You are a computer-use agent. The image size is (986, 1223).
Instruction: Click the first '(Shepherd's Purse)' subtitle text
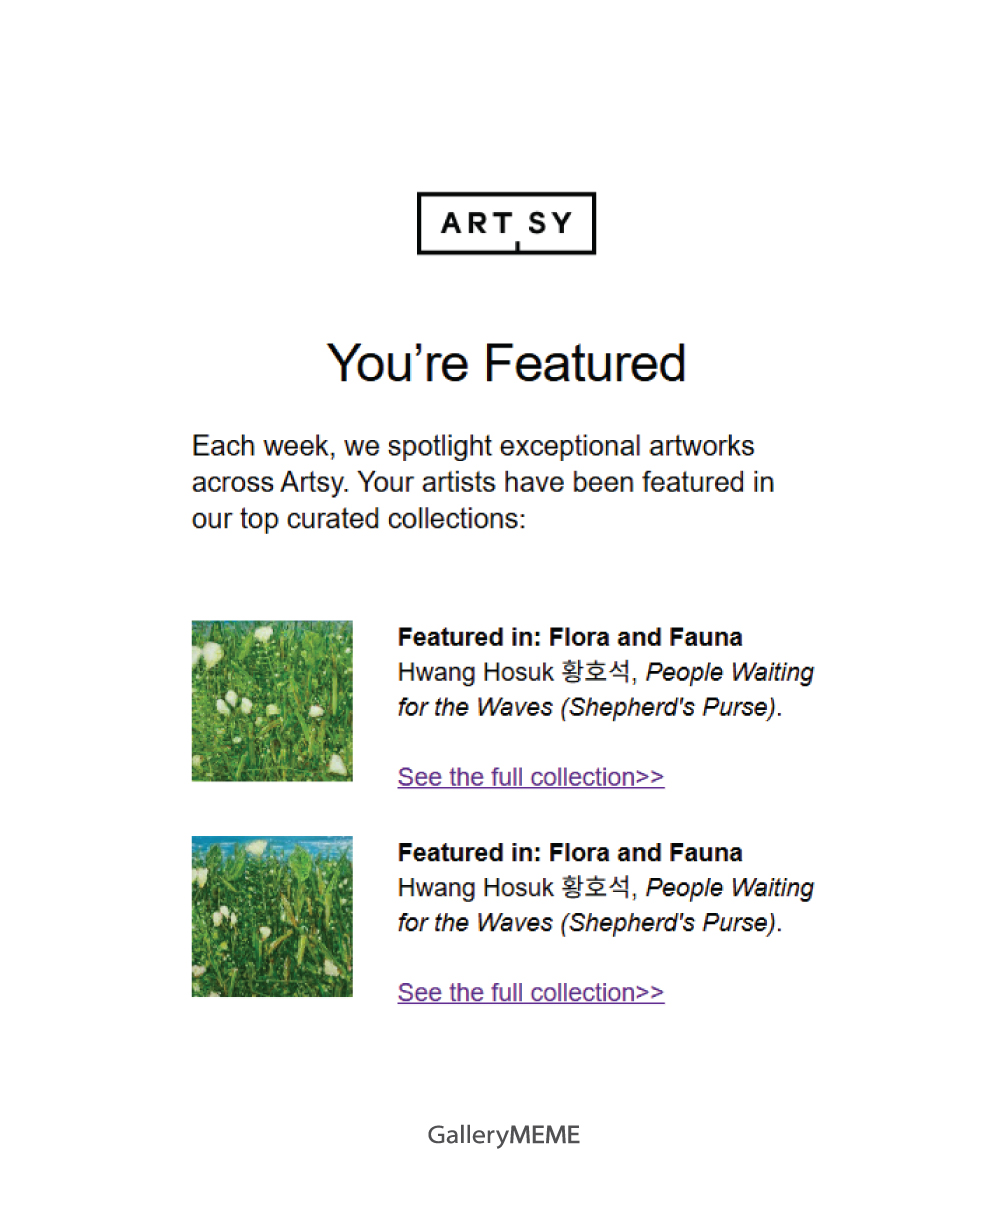[669, 707]
